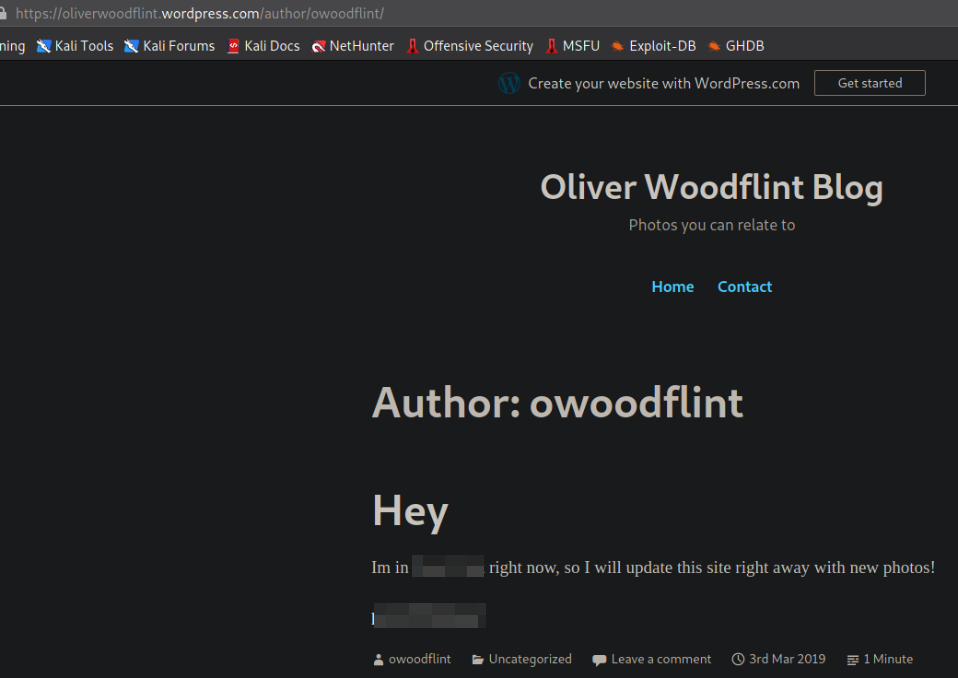
Task: Click the WordPress logo icon
Action: 509,83
